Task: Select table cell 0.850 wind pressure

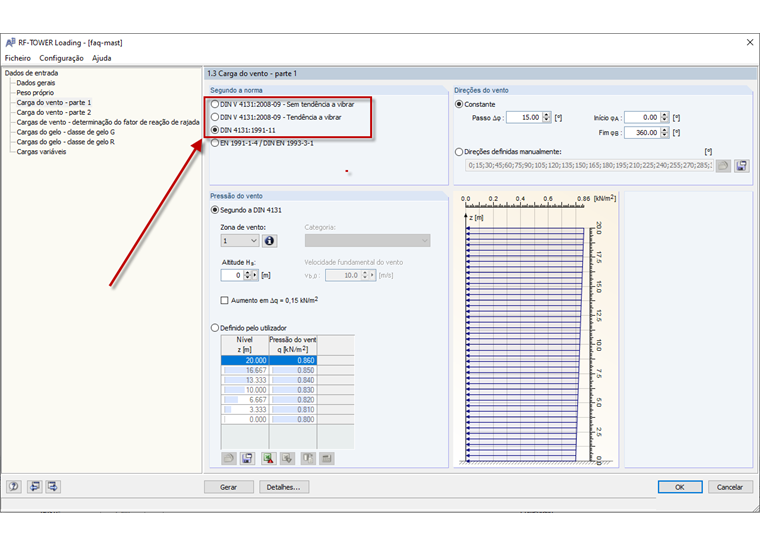Action: click(x=293, y=370)
